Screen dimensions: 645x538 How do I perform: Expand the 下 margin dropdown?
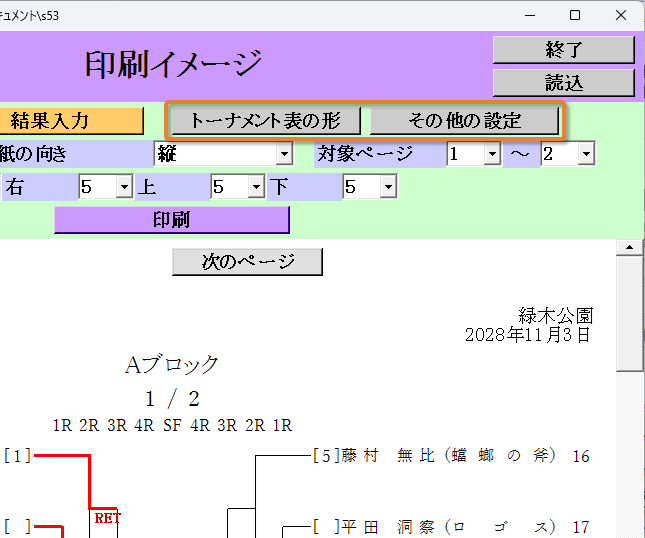388,187
